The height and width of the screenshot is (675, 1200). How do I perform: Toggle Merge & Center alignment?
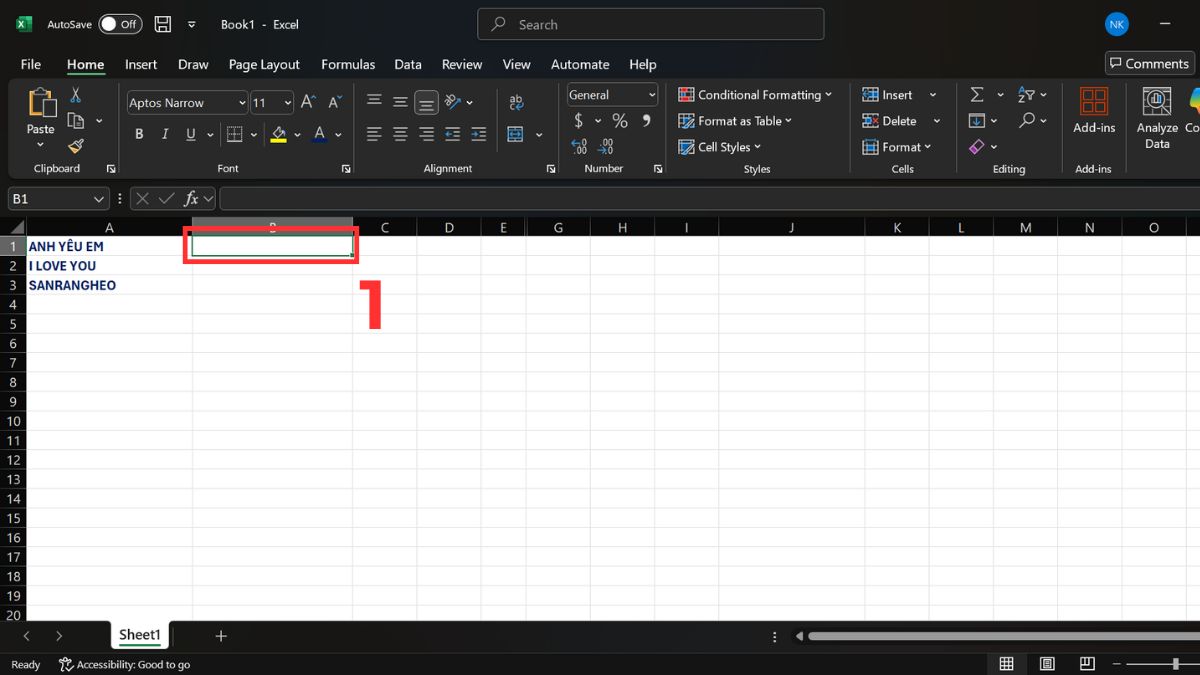(x=517, y=133)
